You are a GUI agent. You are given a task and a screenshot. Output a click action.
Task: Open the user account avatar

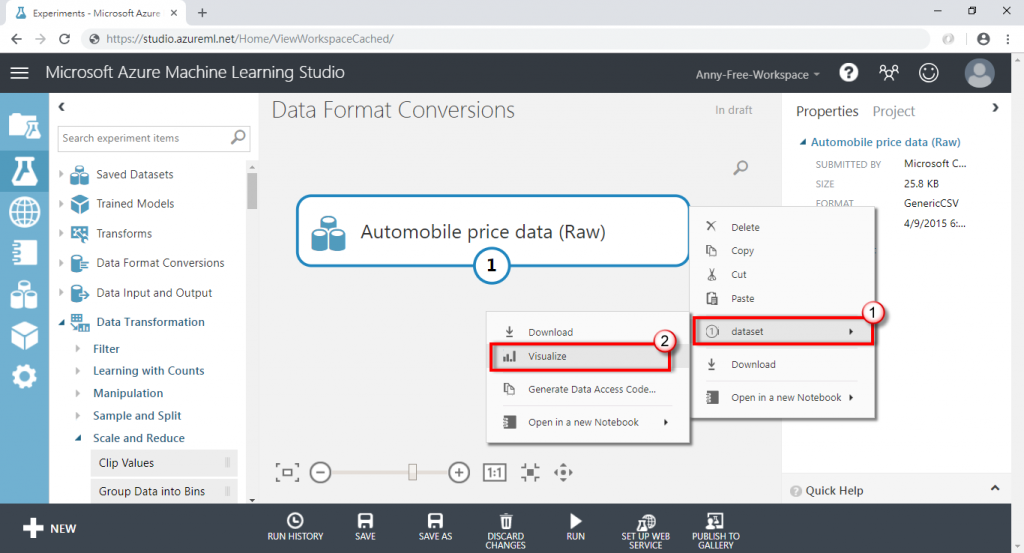980,72
